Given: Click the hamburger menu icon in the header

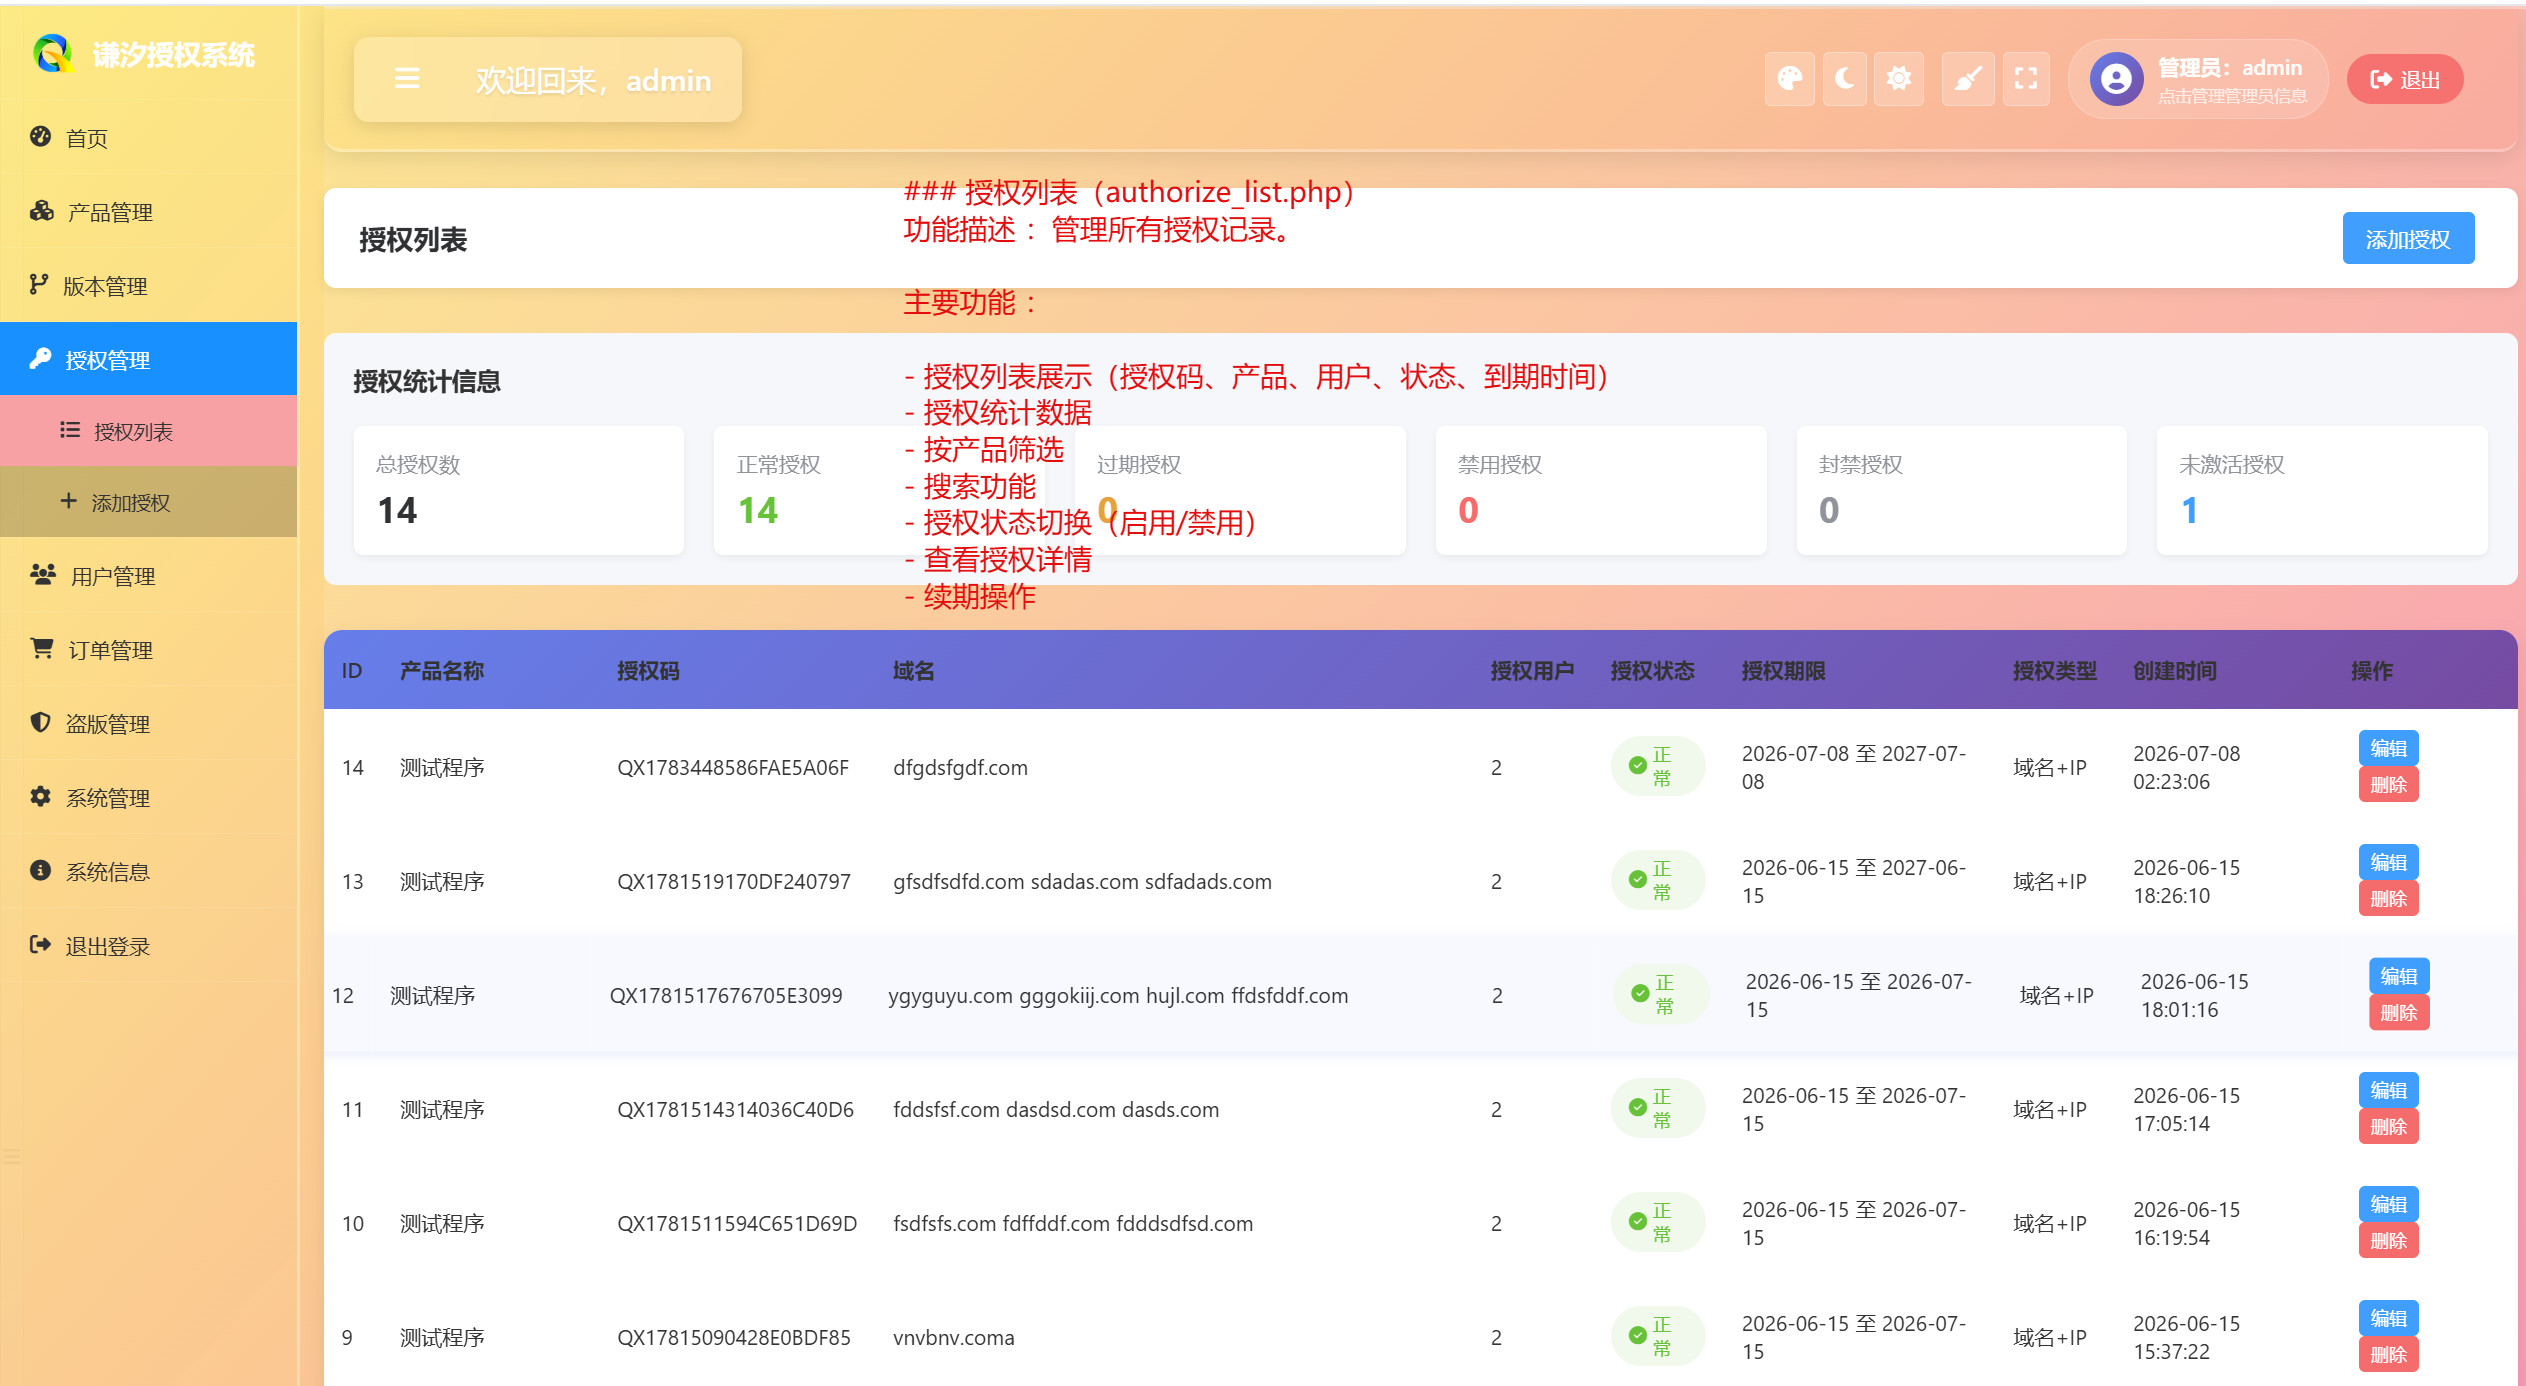Looking at the screenshot, I should pos(407,78).
